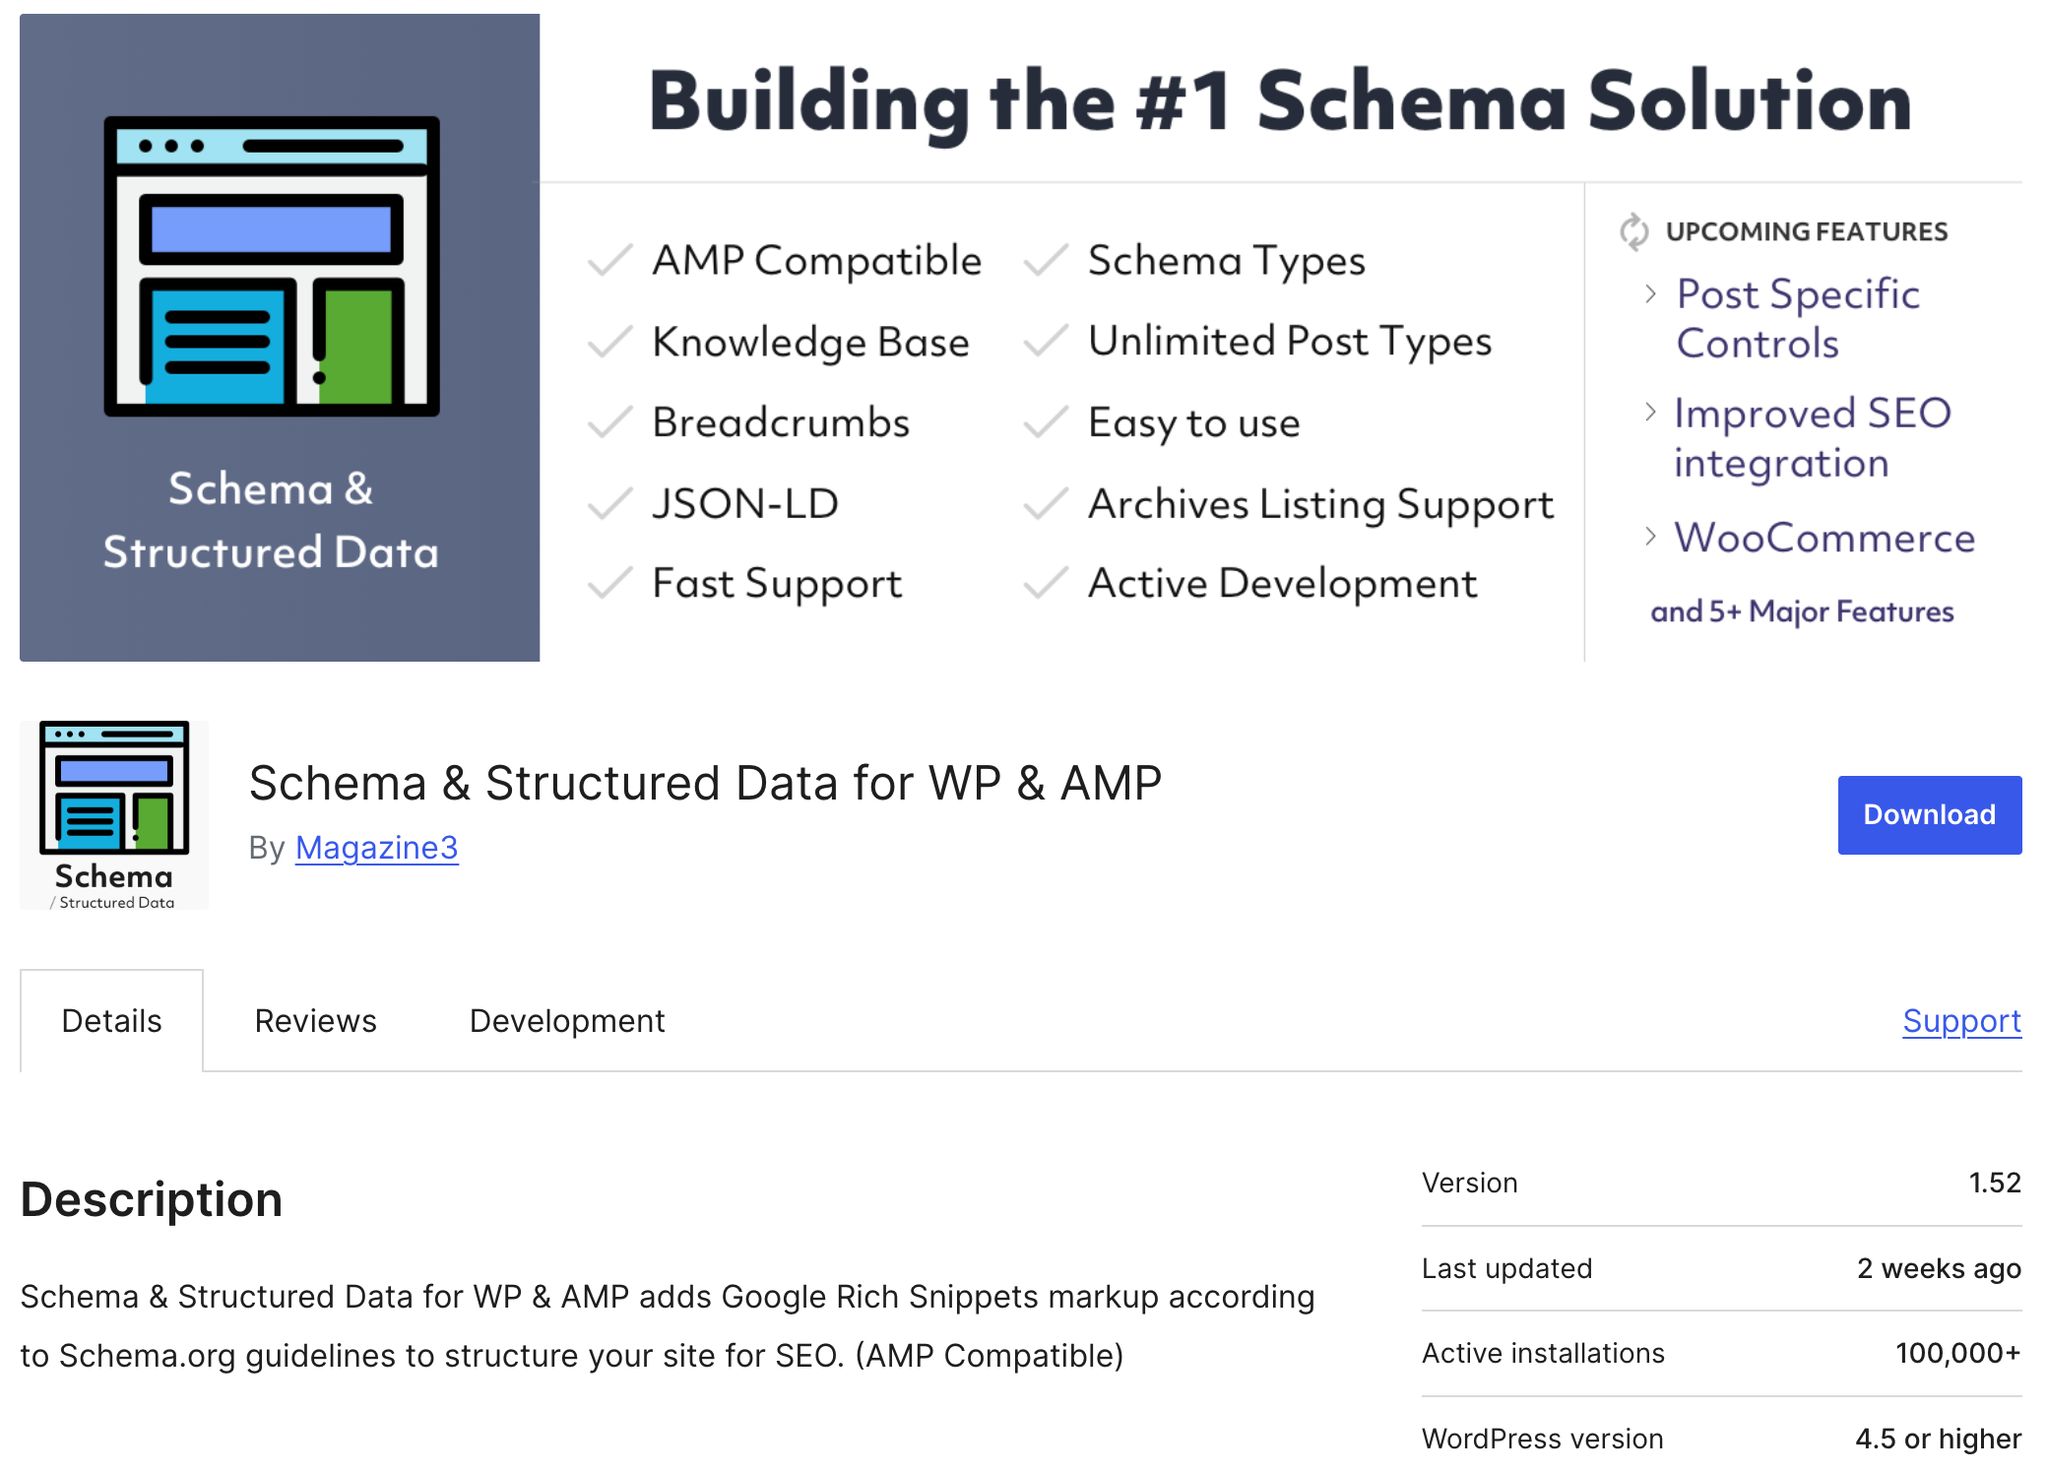2048x1475 pixels.
Task: Click the checkmark next to Easy to use
Action: 1046,423
